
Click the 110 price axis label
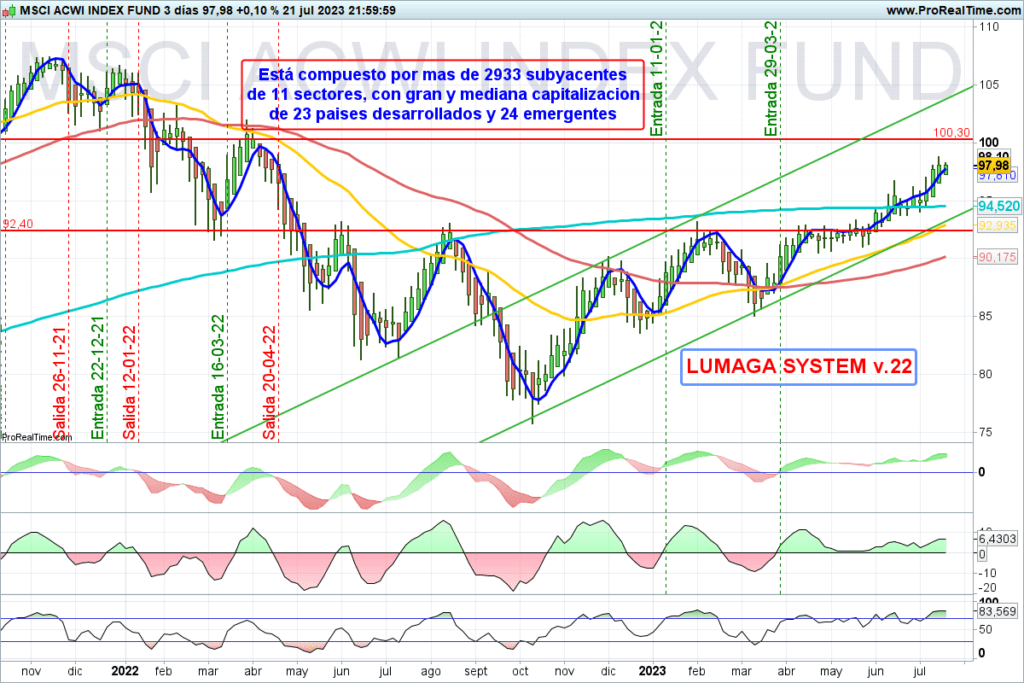(989, 27)
